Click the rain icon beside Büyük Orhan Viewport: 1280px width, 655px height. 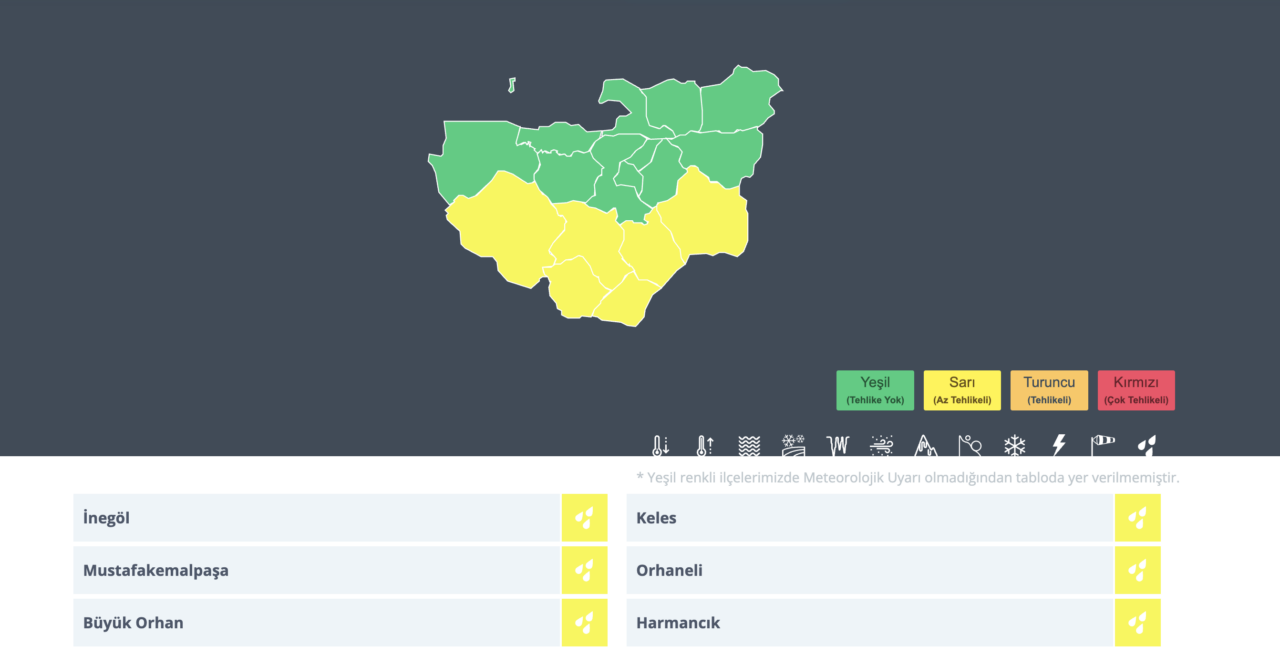pos(584,622)
